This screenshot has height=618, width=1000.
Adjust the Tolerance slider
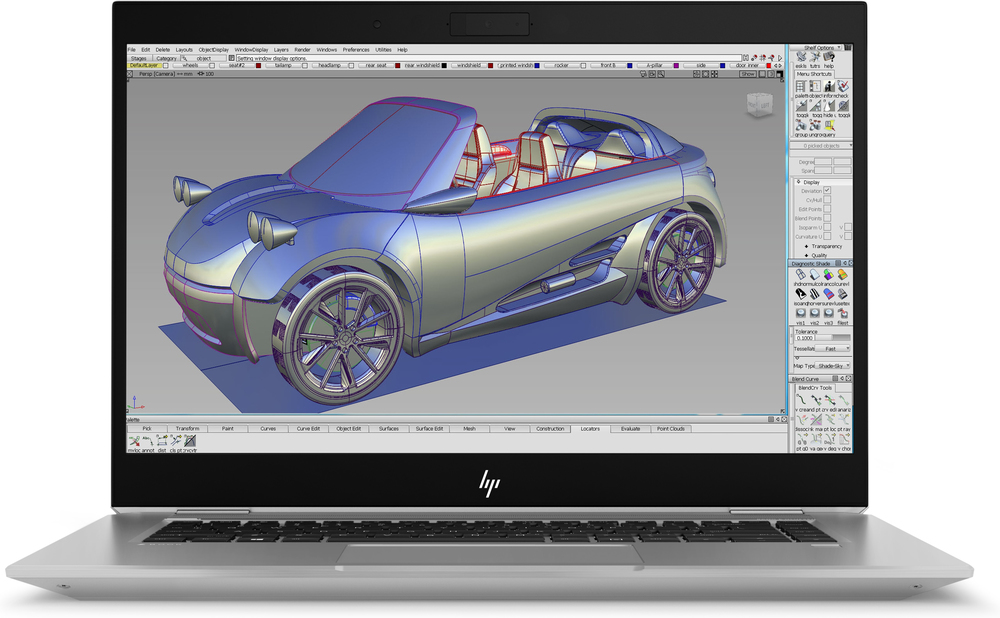pyautogui.click(x=833, y=338)
